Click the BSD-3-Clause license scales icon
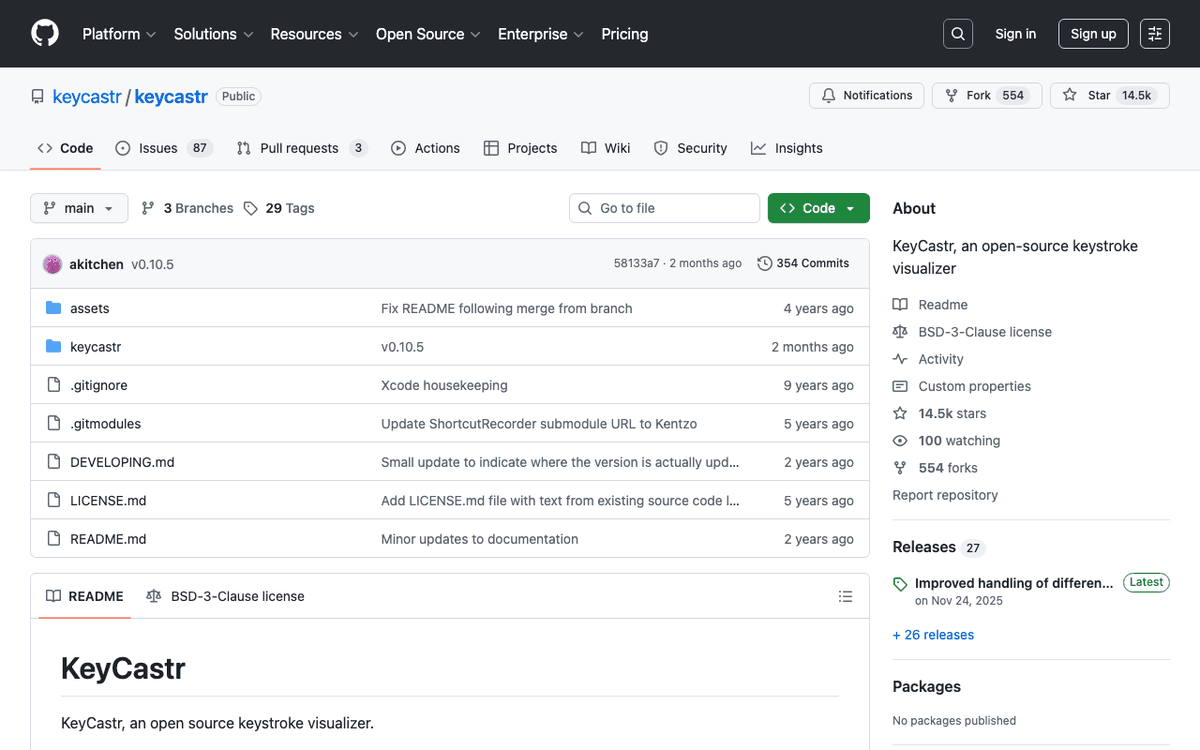Screen dimensions: 1200x750 154,596
